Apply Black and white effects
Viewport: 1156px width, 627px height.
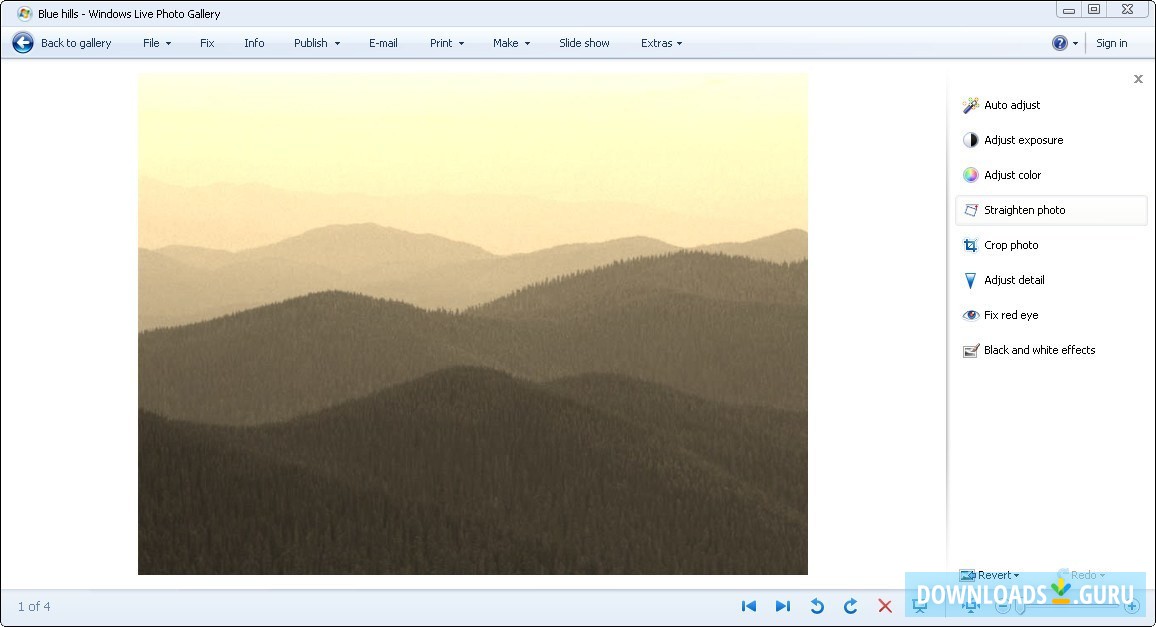[1039, 350]
